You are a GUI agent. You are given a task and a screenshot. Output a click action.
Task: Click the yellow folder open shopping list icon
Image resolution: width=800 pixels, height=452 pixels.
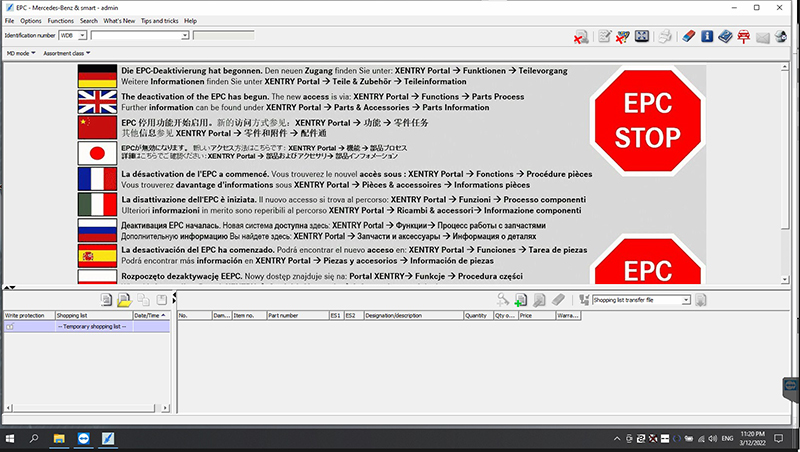124,300
